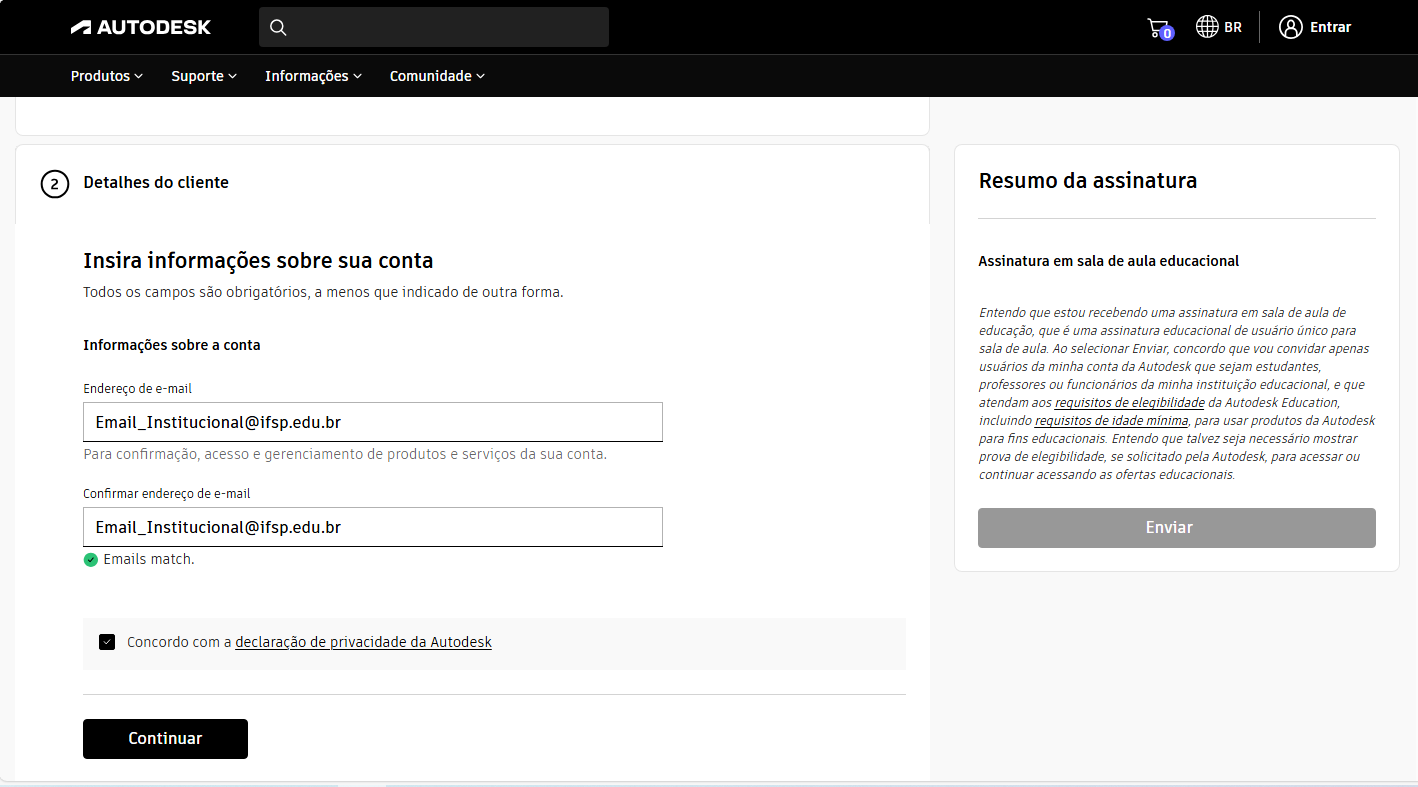Click the Continuar button
This screenshot has width=1418, height=787.
click(165, 739)
